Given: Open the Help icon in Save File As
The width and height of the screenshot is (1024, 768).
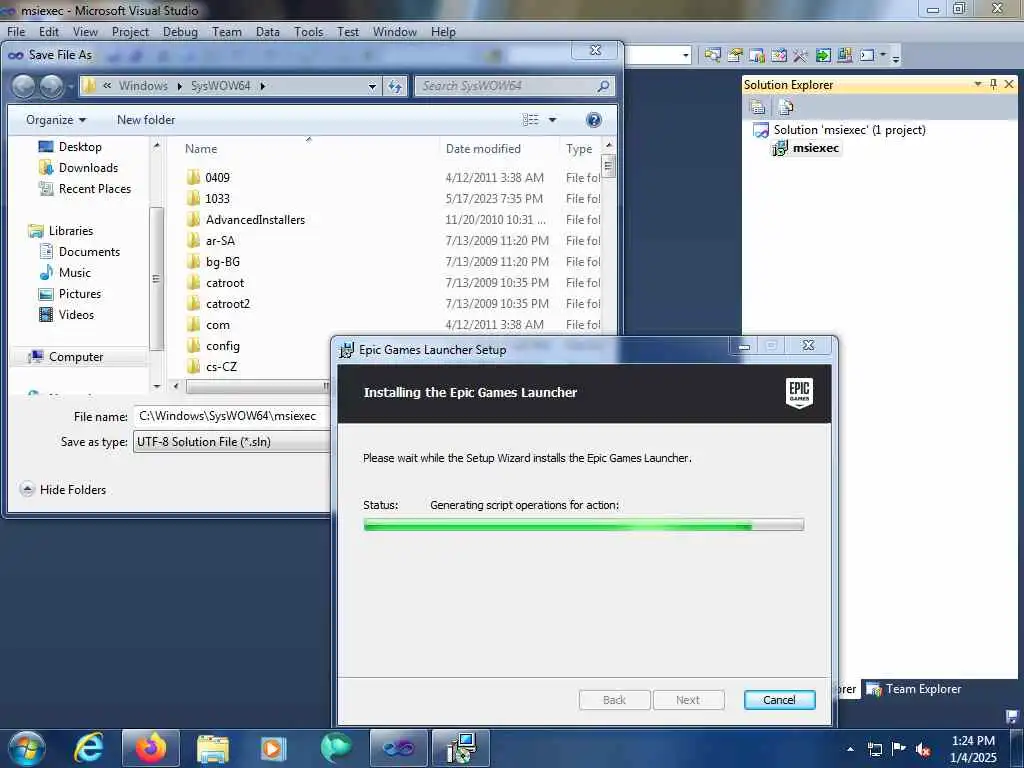Looking at the screenshot, I should click(594, 120).
